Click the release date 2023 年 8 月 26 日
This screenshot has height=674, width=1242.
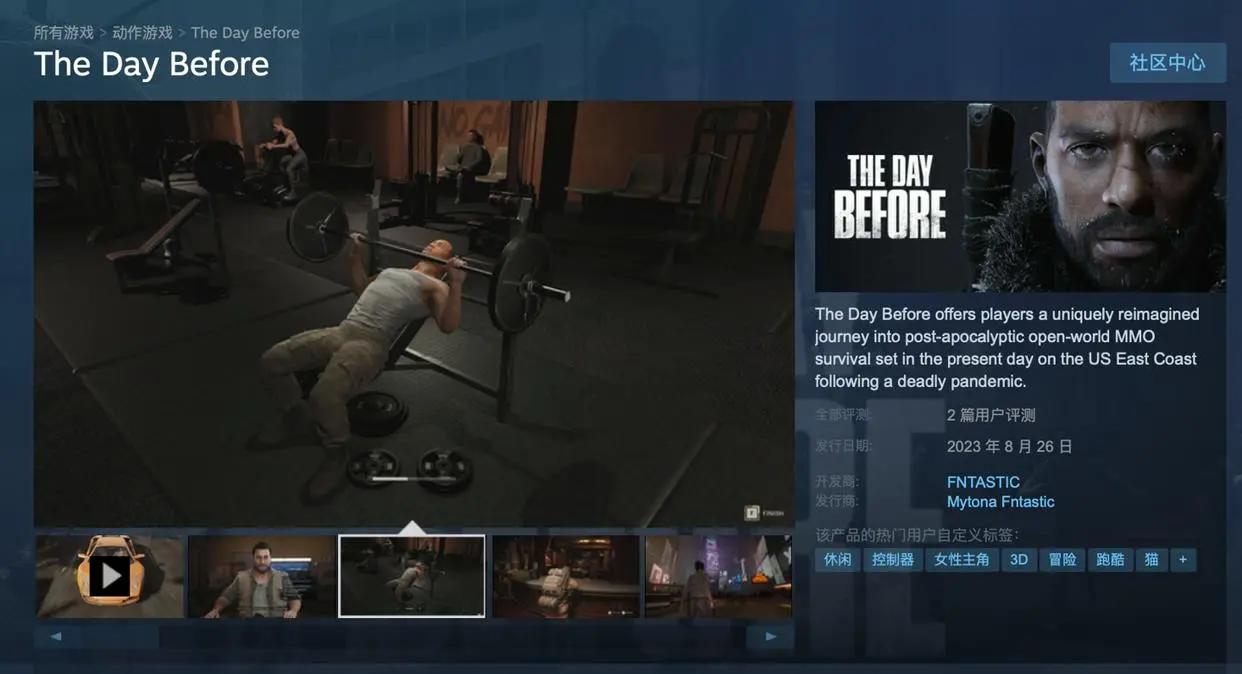(x=1010, y=446)
